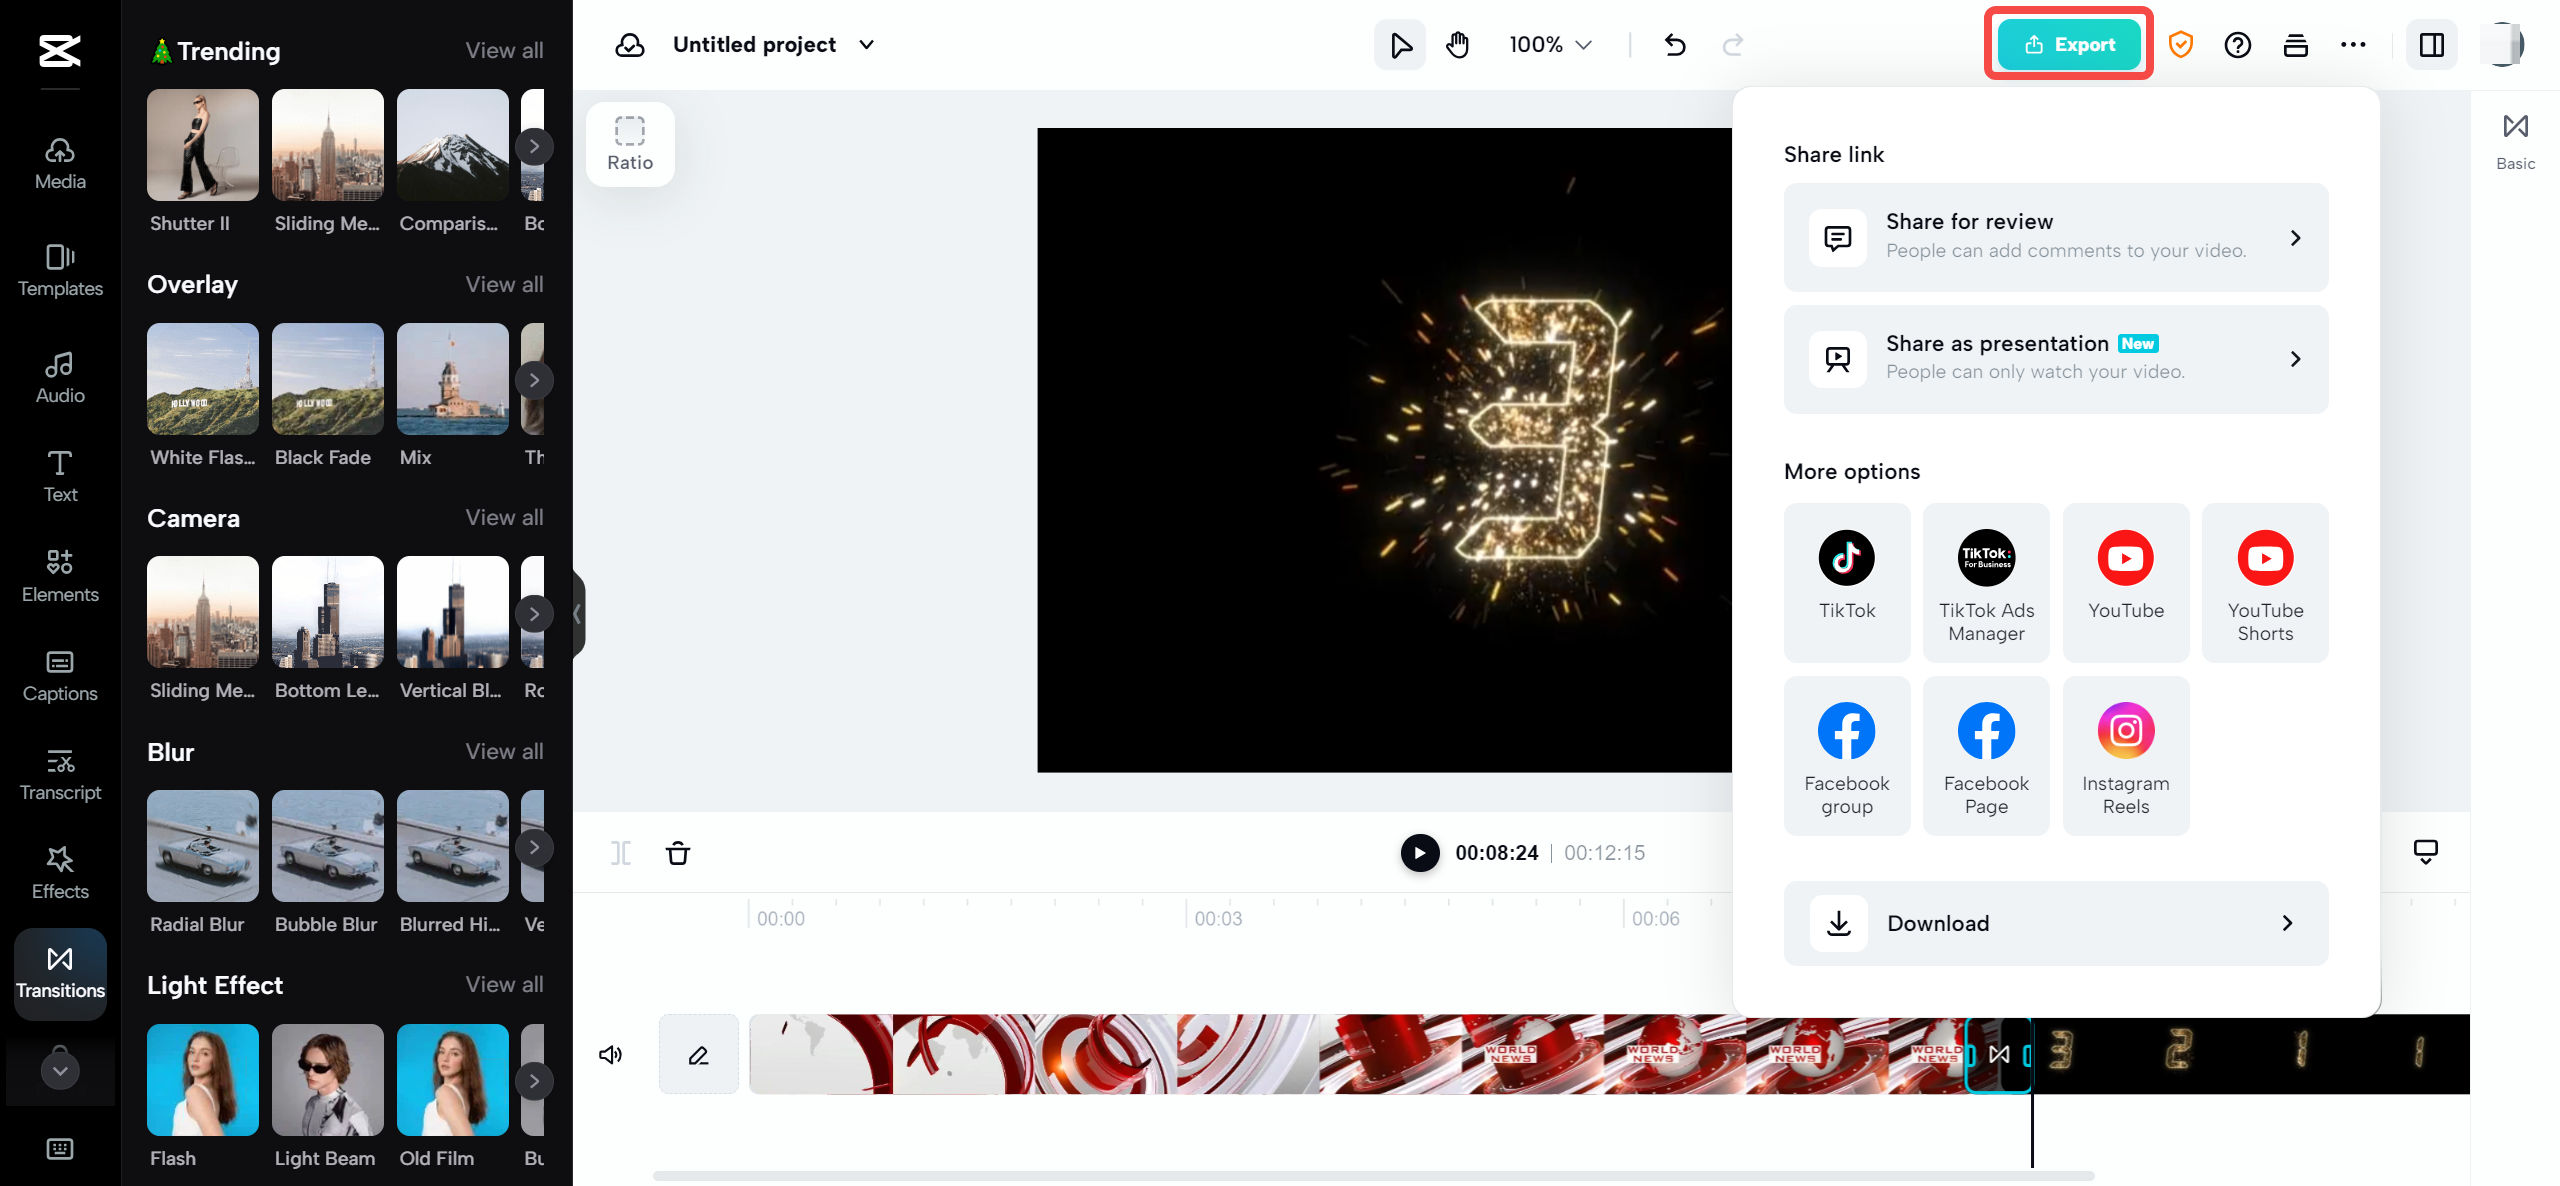Click the horizontal timeline scrollbar
This screenshot has height=1186, width=2560.
click(1373, 1175)
